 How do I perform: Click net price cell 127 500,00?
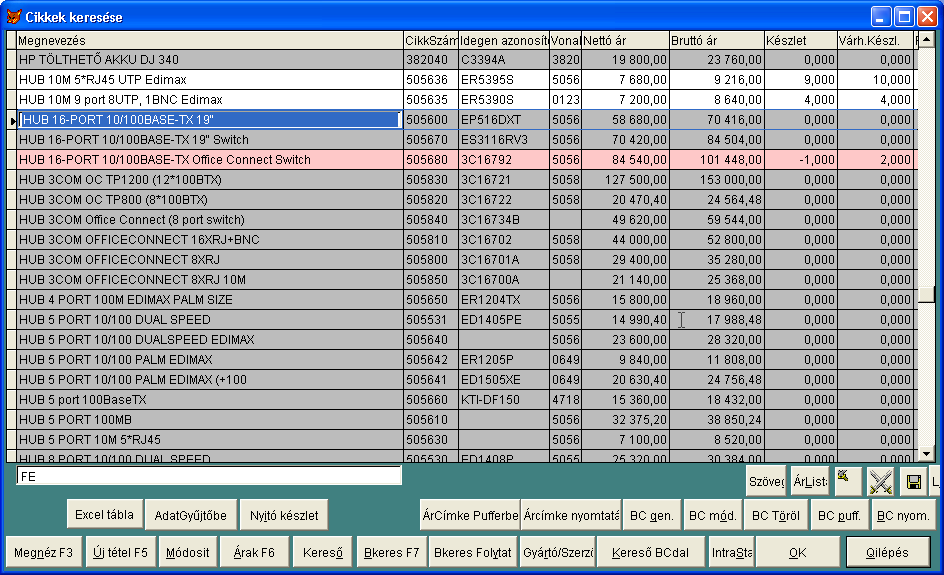click(x=626, y=179)
